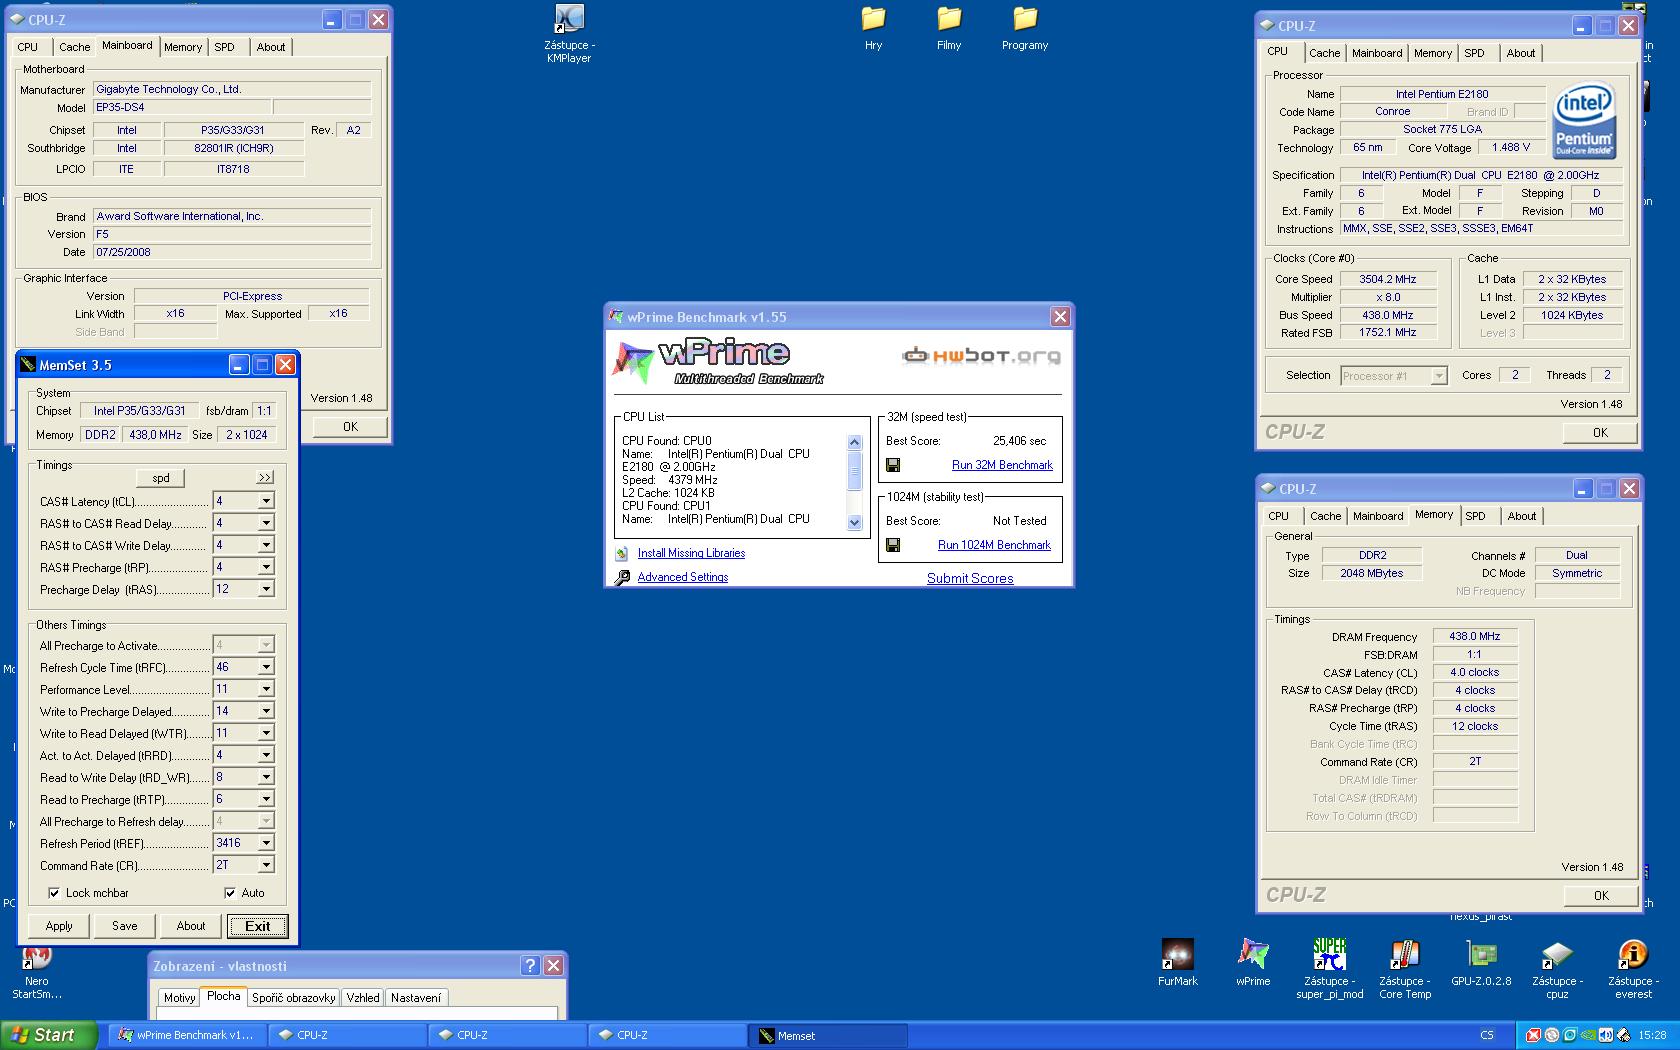Click the Install Missing Libraries link
The height and width of the screenshot is (1050, 1680).
pos(691,553)
